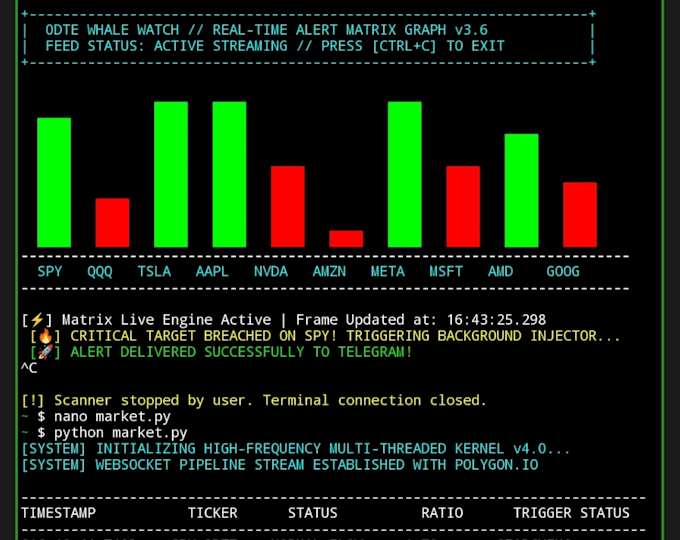Click the green AAPL bar
The width and height of the screenshot is (680, 540).
point(229,174)
